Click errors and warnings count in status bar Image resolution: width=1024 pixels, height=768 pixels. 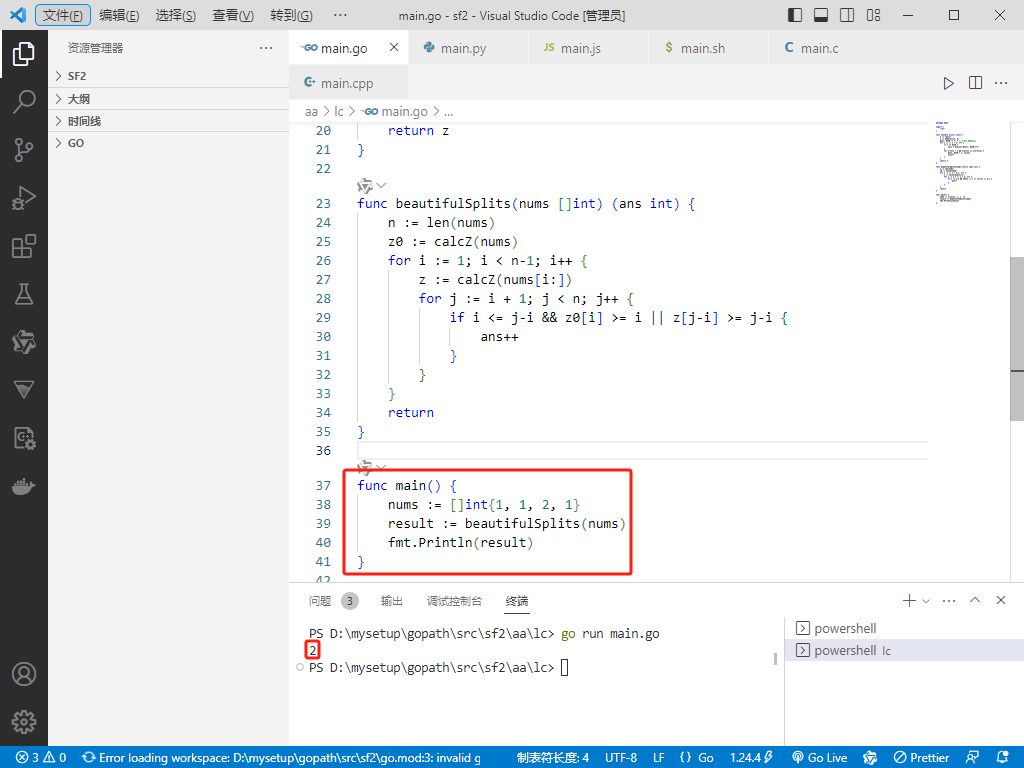click(x=41, y=758)
